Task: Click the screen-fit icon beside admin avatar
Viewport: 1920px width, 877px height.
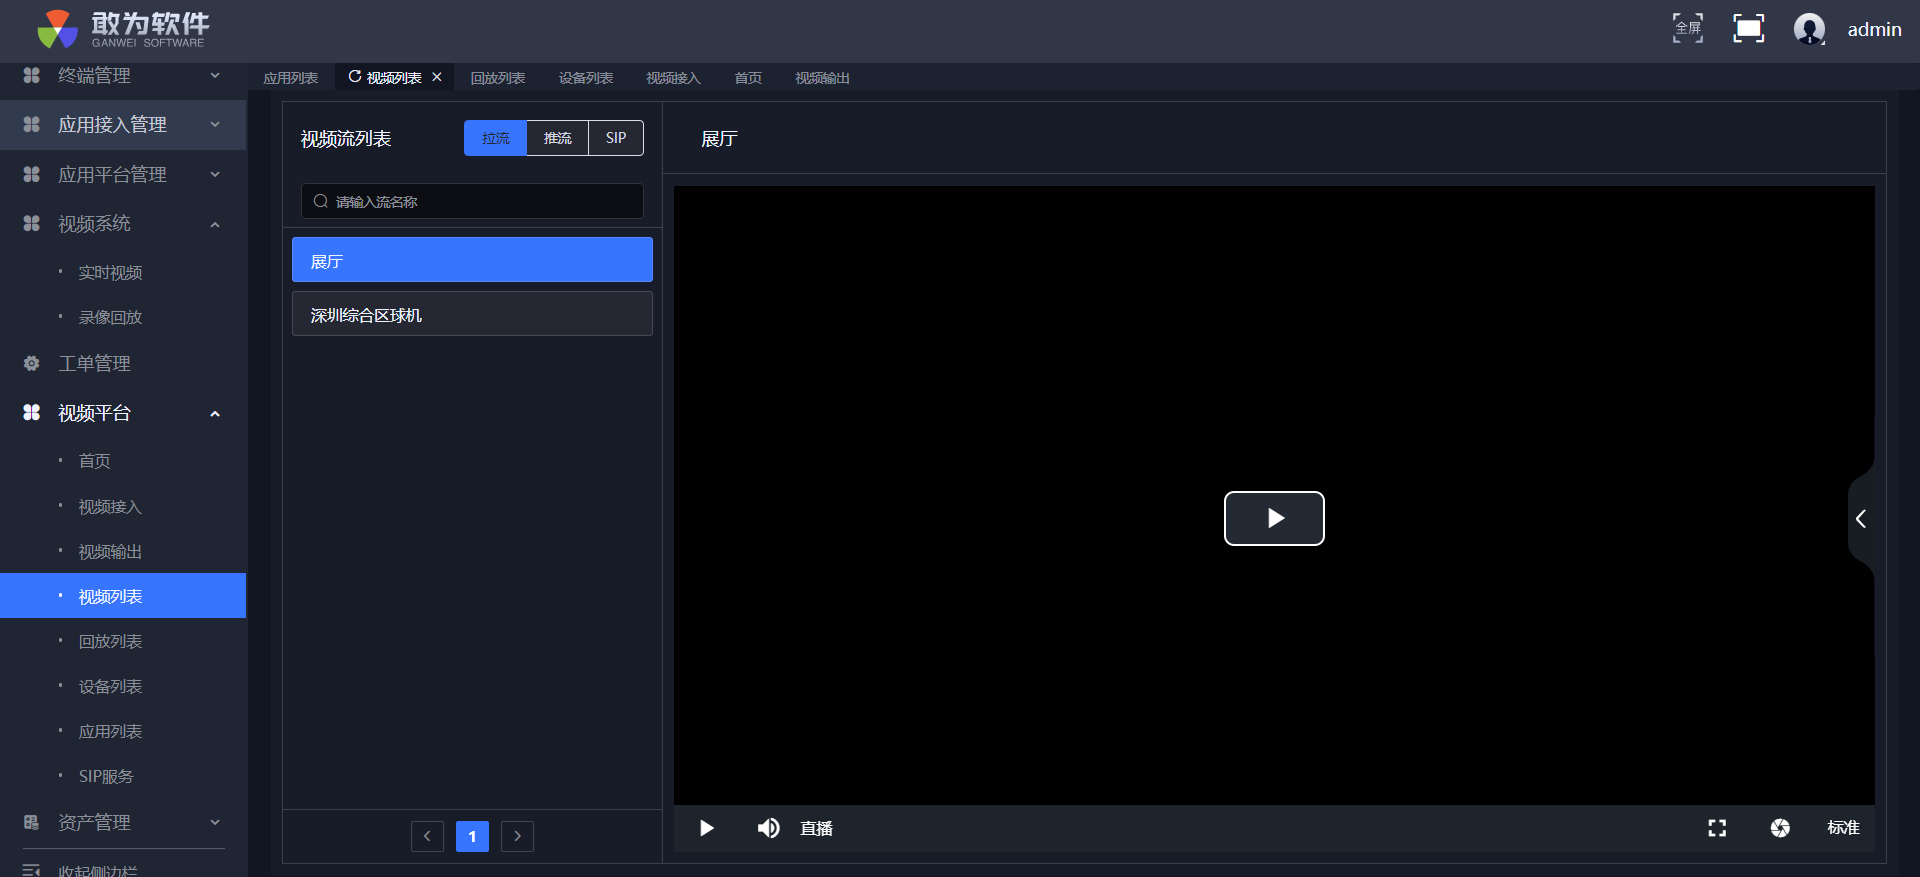Action: point(1748,28)
